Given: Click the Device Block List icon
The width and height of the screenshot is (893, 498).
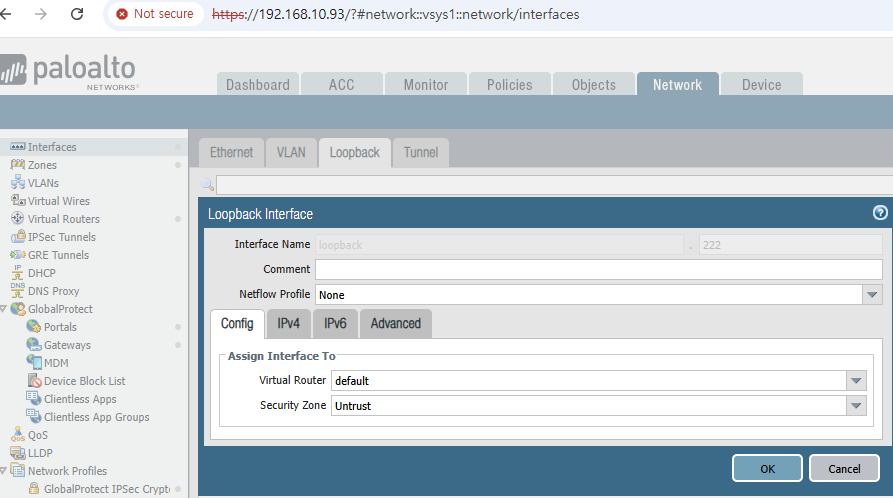Looking at the screenshot, I should pos(35,381).
